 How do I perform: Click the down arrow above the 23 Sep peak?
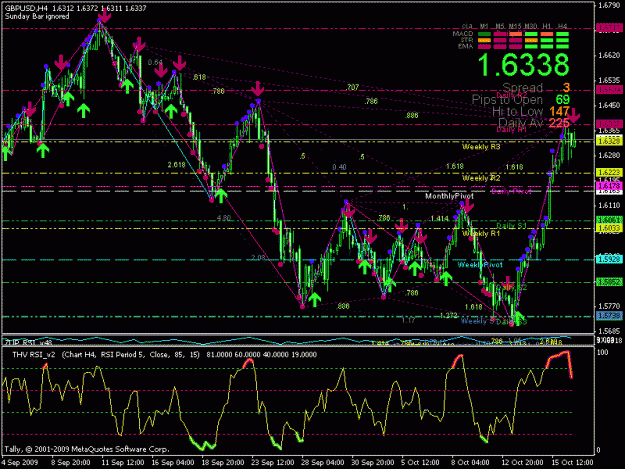[258, 88]
